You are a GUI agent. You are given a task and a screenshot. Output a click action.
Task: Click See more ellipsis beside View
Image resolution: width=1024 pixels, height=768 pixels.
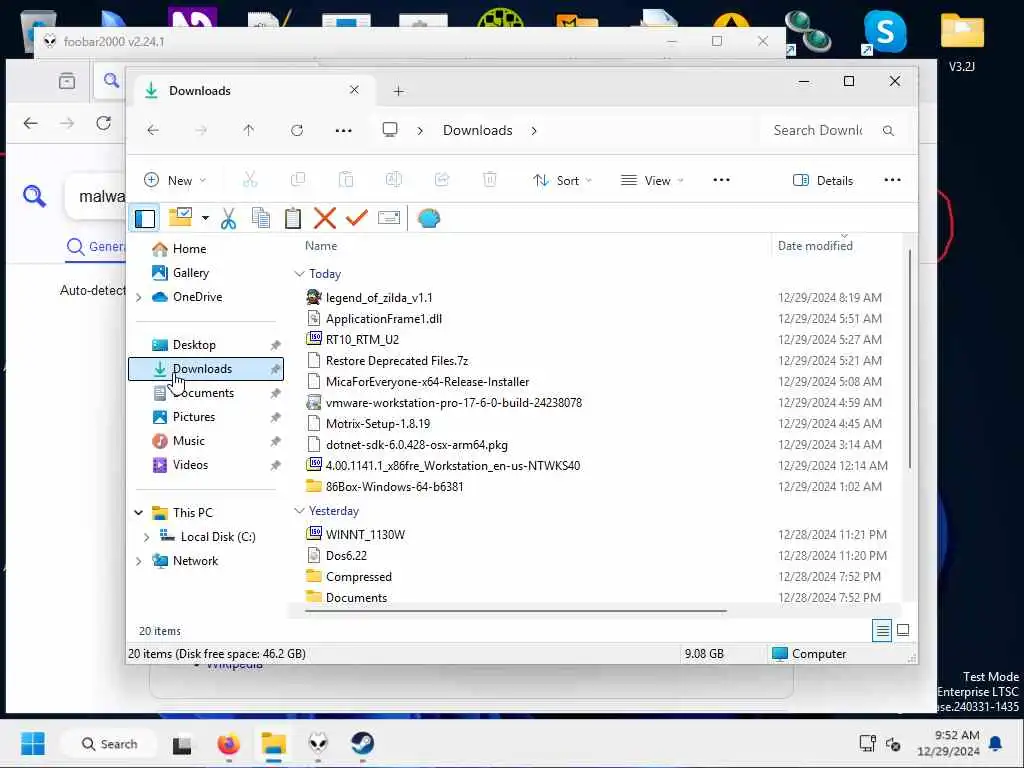[721, 180]
